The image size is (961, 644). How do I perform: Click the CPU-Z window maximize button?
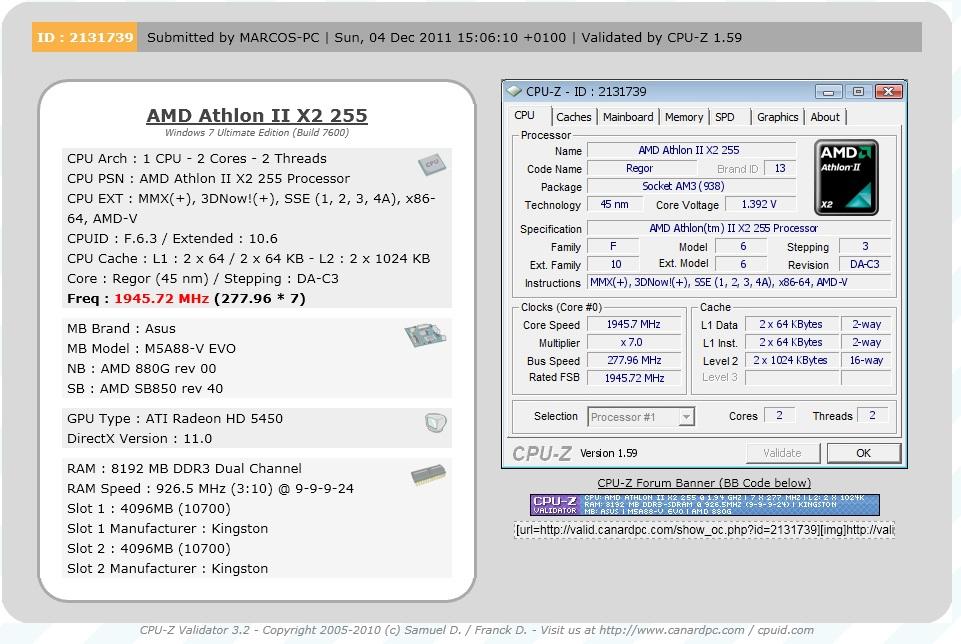pos(858,91)
